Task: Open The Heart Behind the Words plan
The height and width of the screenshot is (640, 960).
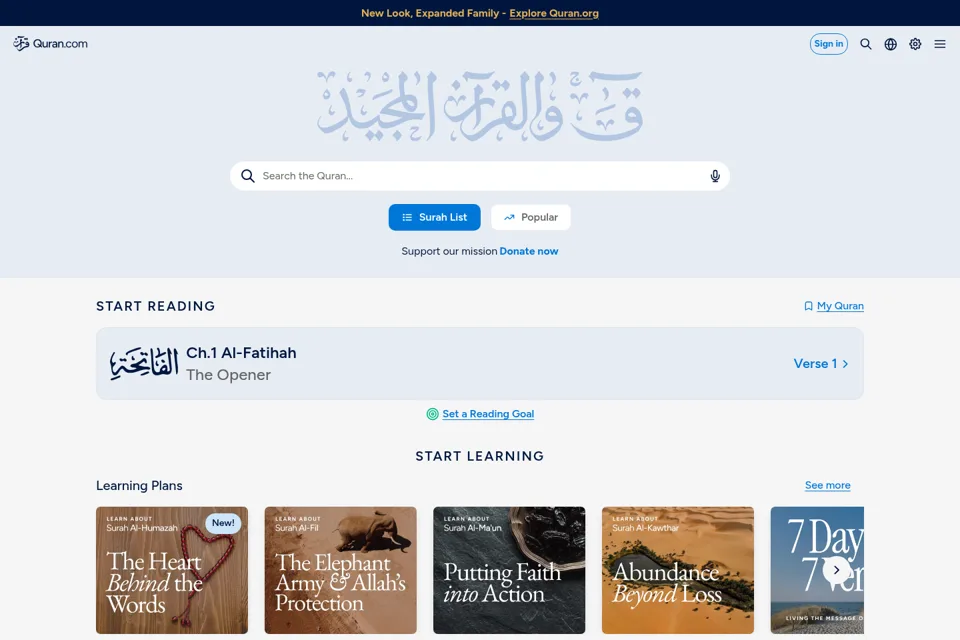Action: (171, 570)
